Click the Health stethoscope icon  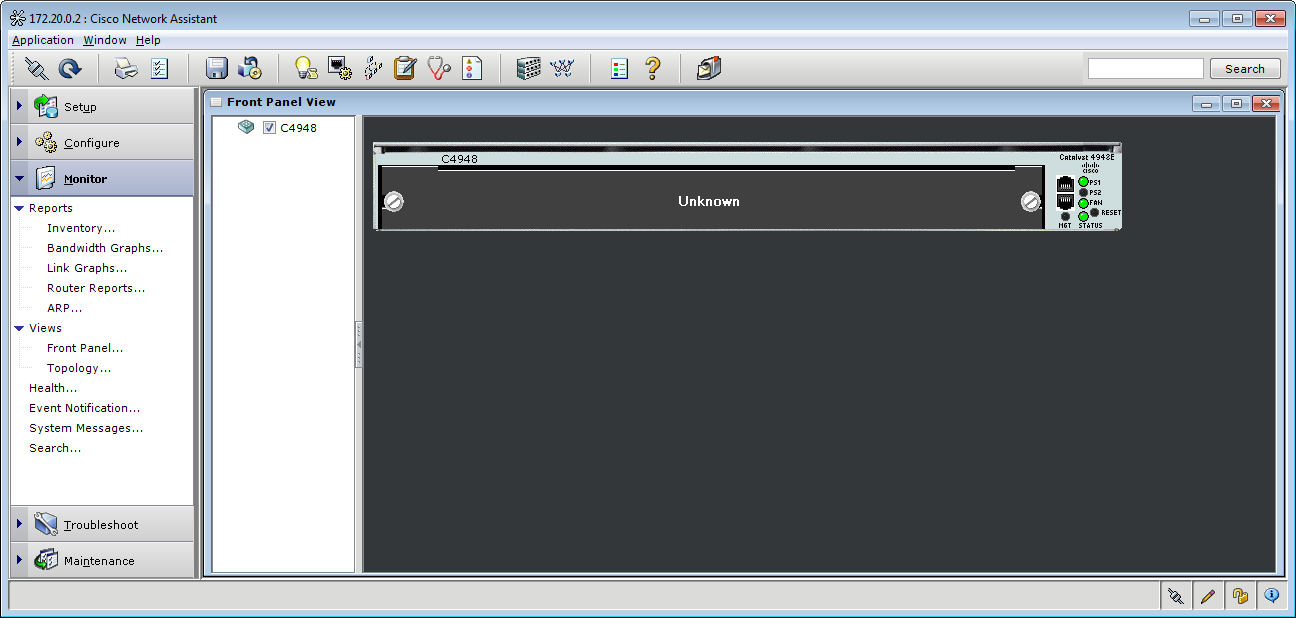(x=439, y=68)
